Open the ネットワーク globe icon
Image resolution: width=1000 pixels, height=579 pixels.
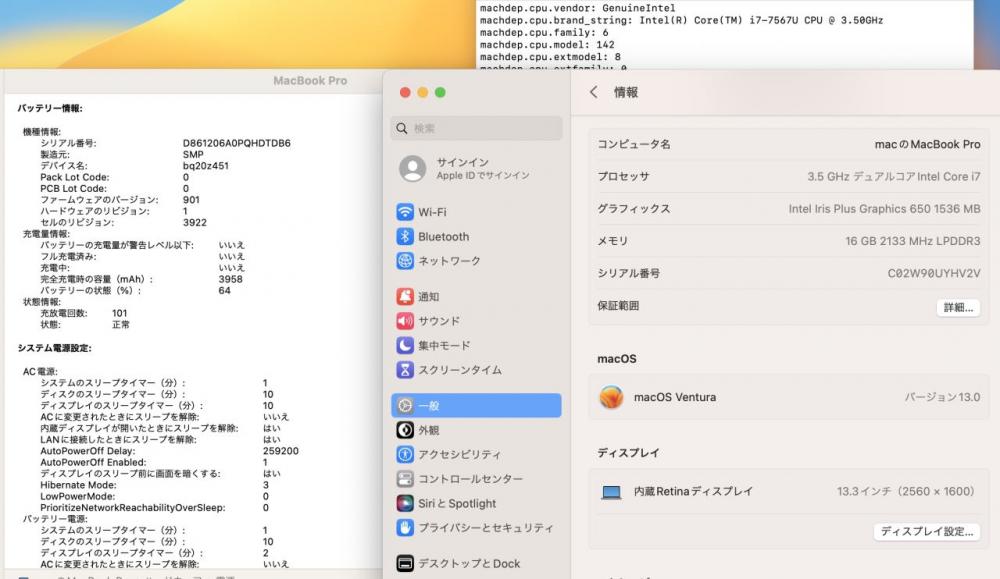[x=405, y=261]
